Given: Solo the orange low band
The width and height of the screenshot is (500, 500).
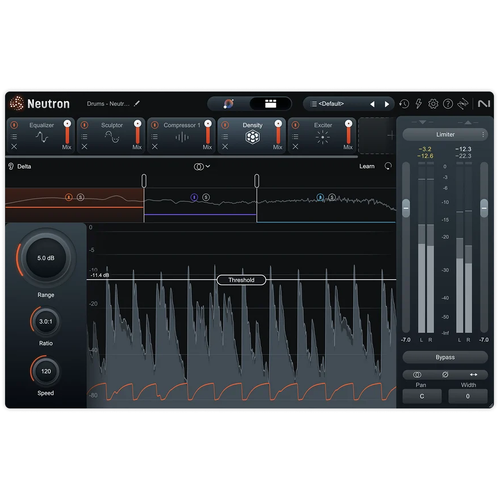Looking at the screenshot, I should tap(80, 197).
